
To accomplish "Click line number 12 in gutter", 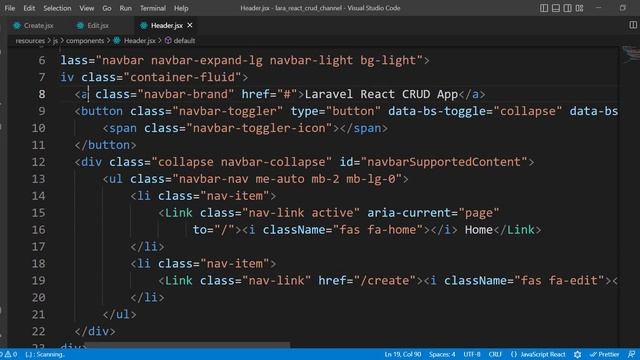I will 38,162.
